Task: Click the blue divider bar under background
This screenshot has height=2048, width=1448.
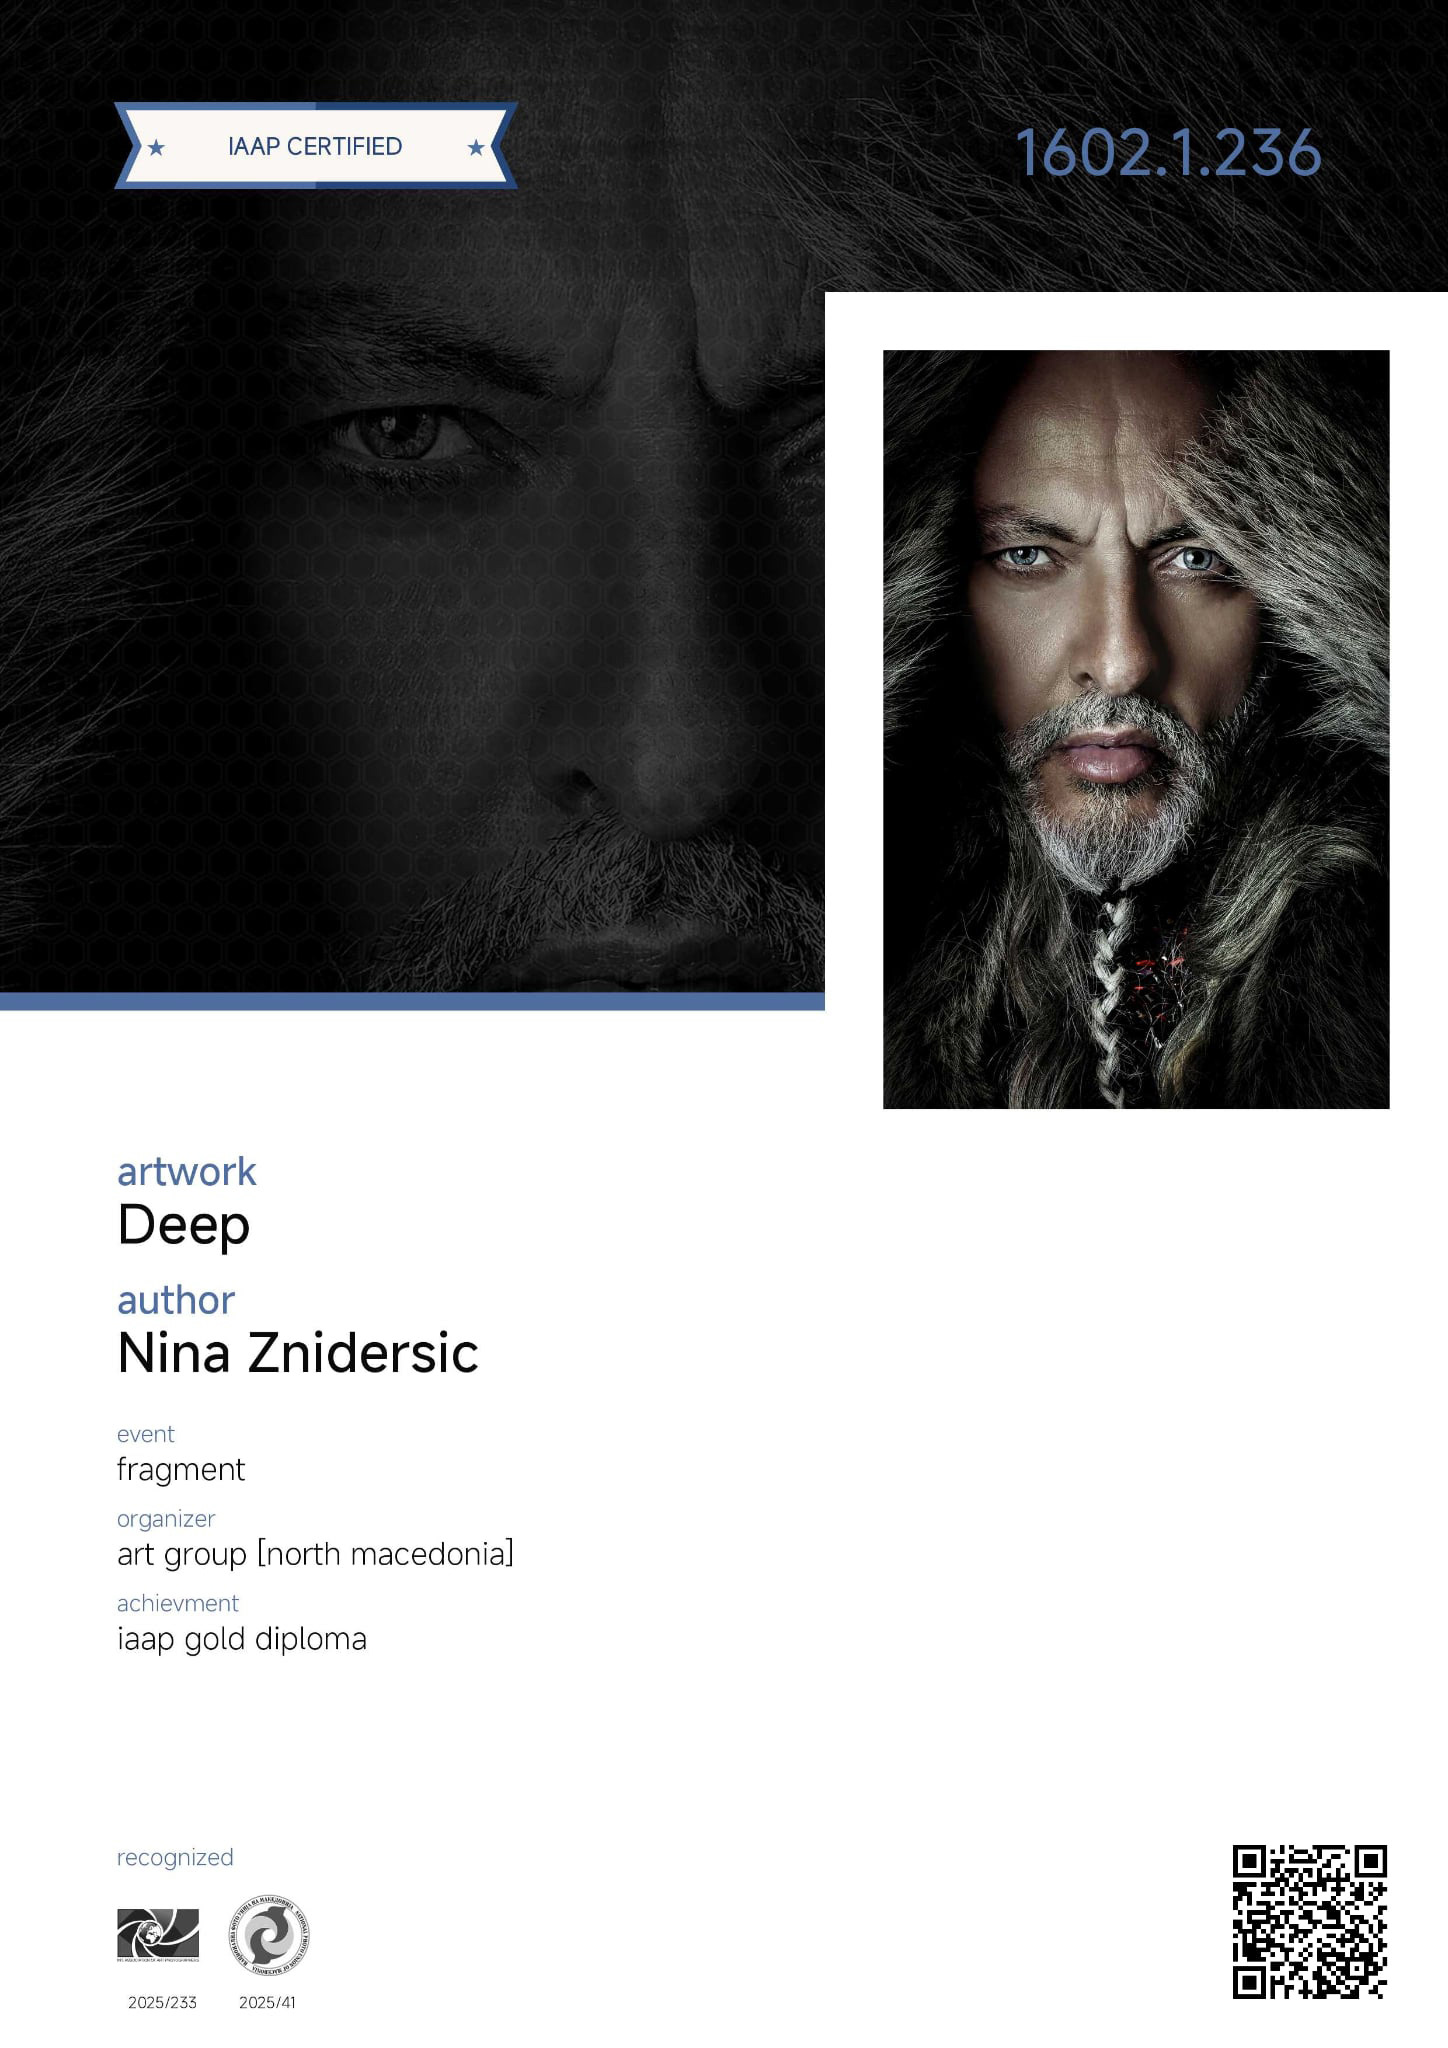Action: [412, 1001]
